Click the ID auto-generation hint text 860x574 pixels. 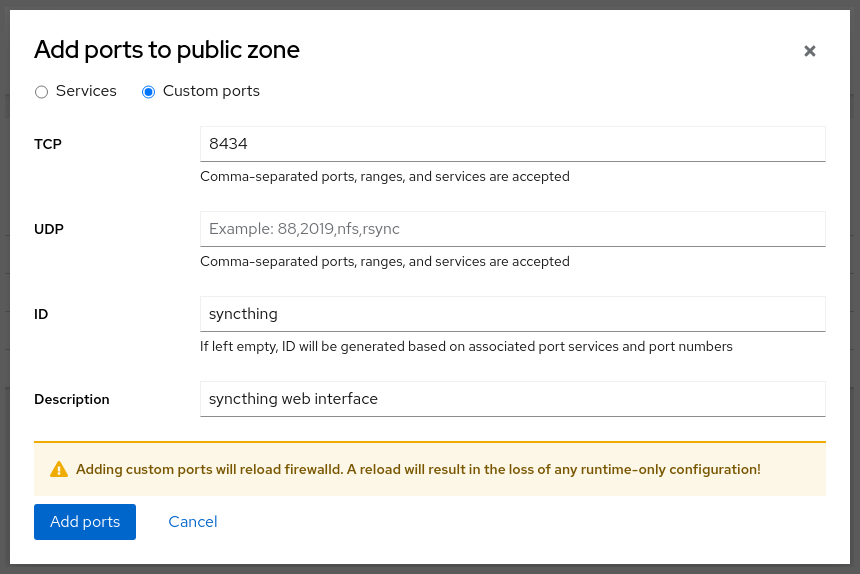click(x=466, y=347)
